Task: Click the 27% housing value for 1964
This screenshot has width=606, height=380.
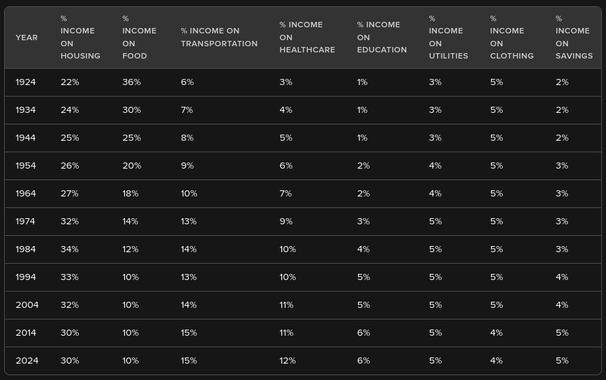Action: click(x=69, y=193)
